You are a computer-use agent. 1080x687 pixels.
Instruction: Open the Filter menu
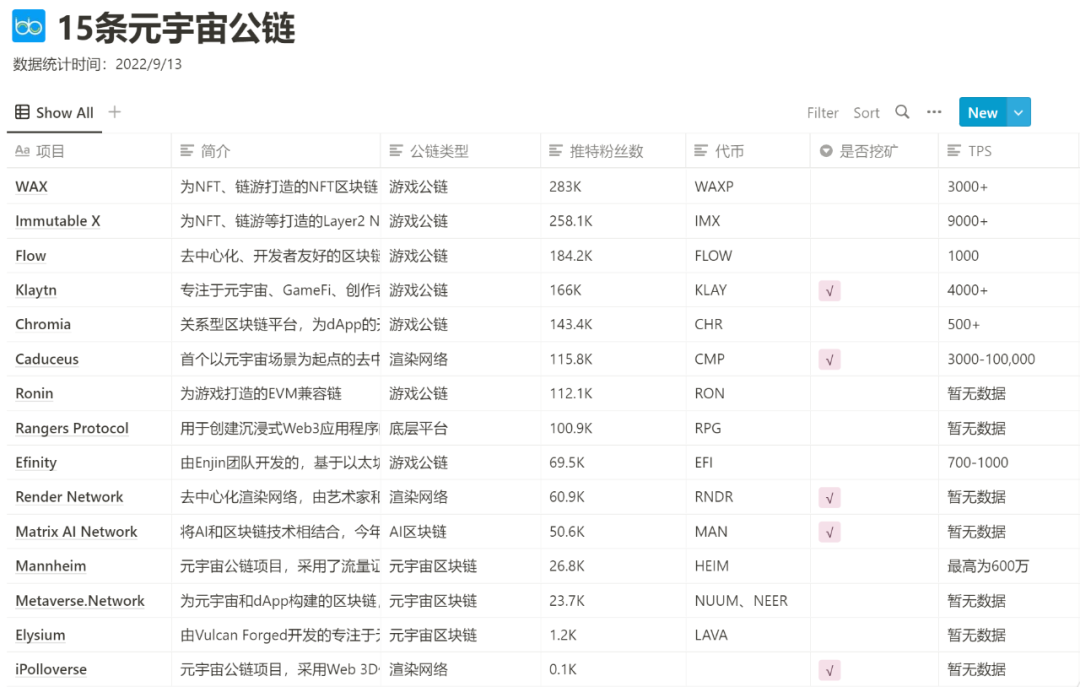pyautogui.click(x=822, y=112)
